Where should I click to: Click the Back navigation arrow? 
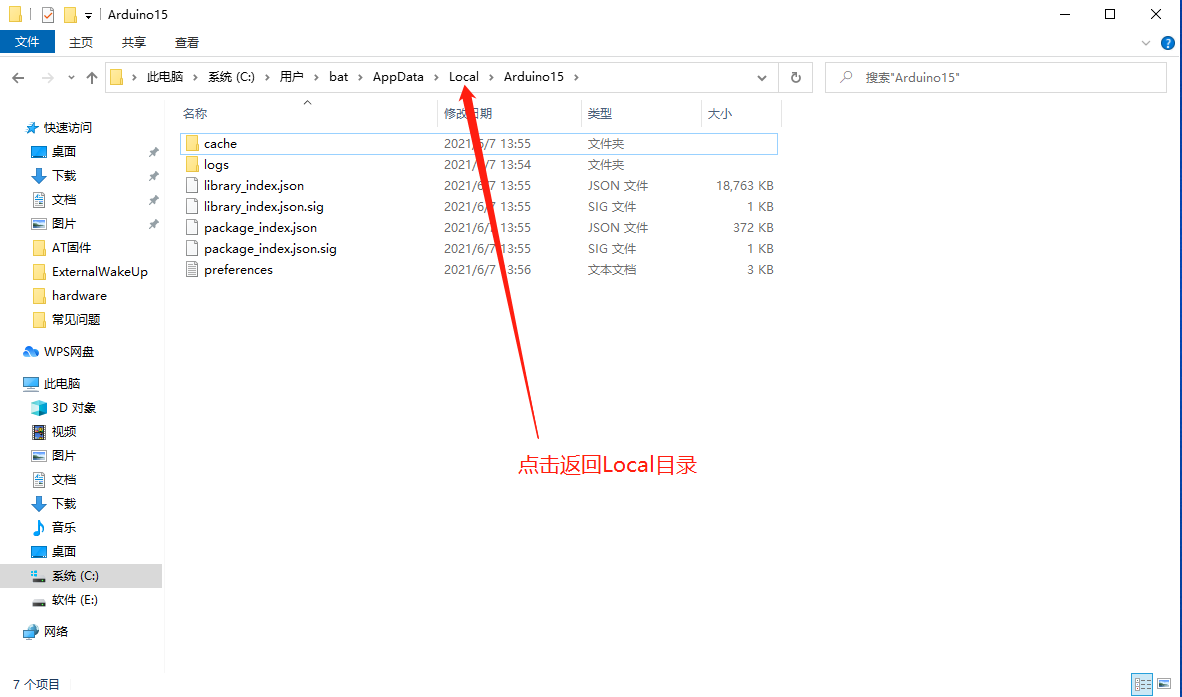point(18,78)
